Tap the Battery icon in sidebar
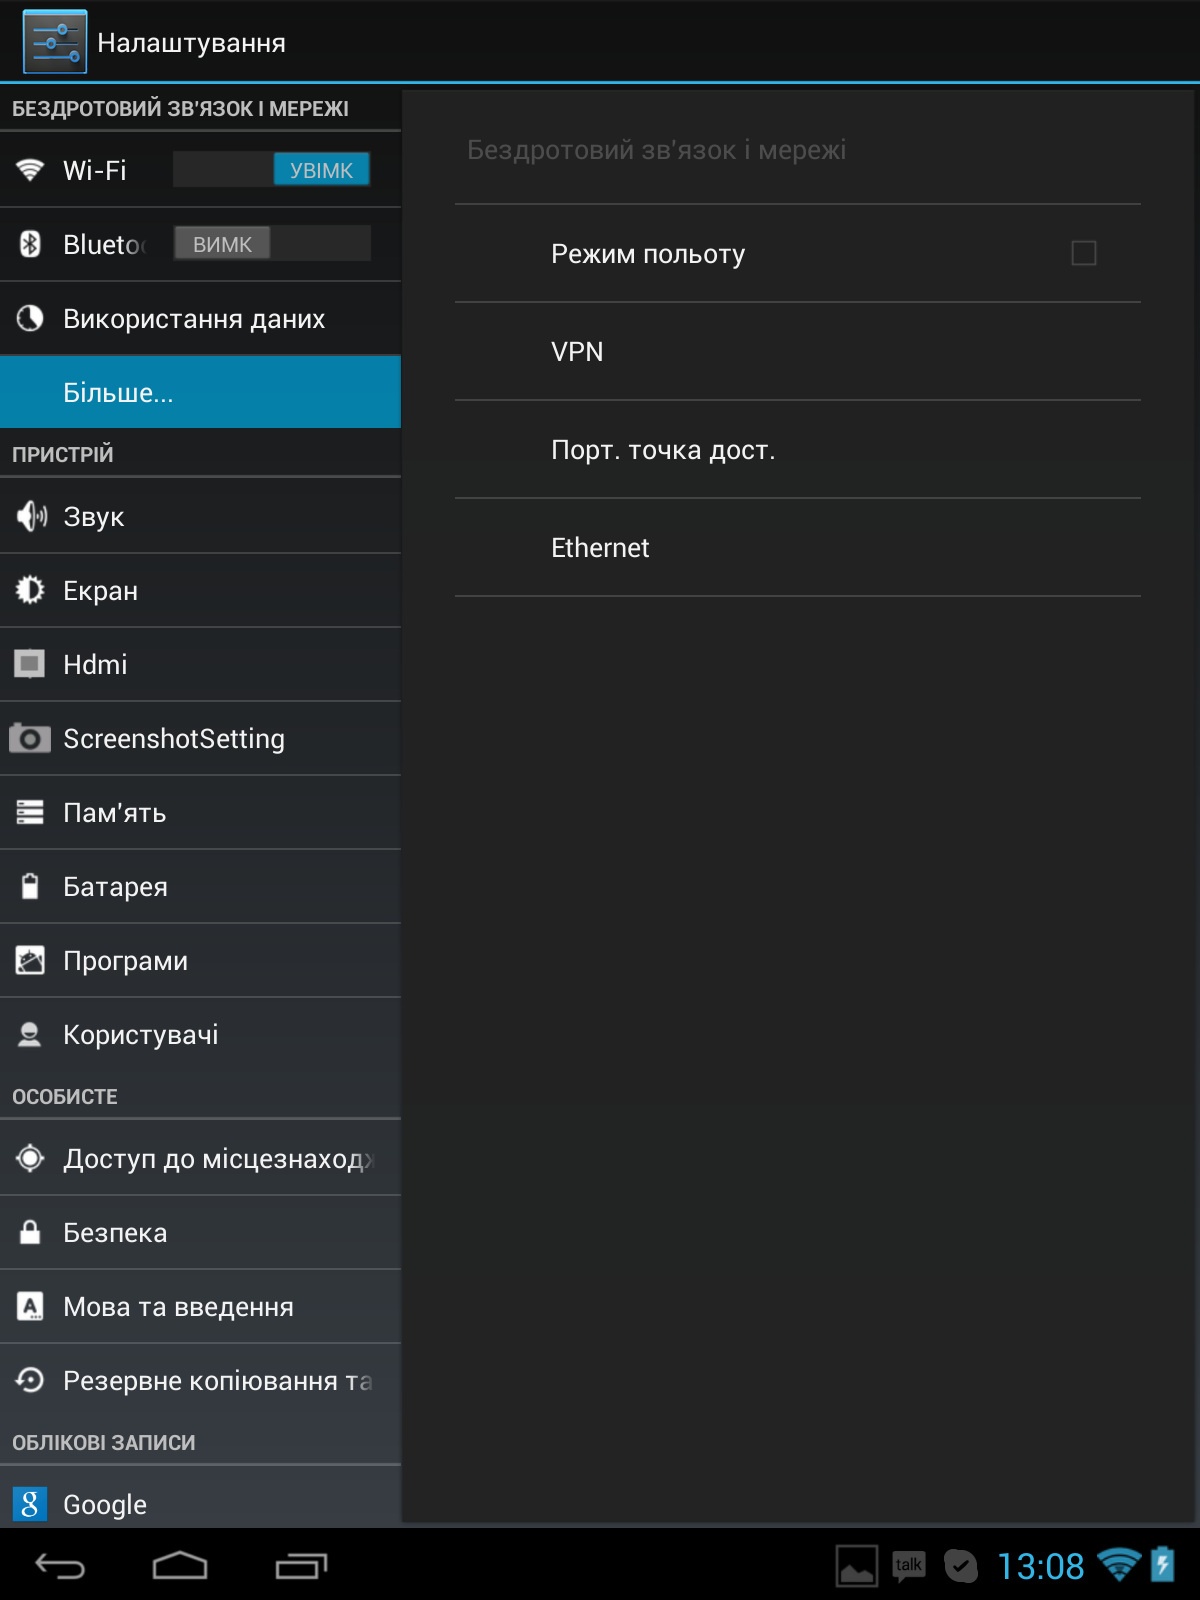The width and height of the screenshot is (1200, 1600). coord(30,886)
